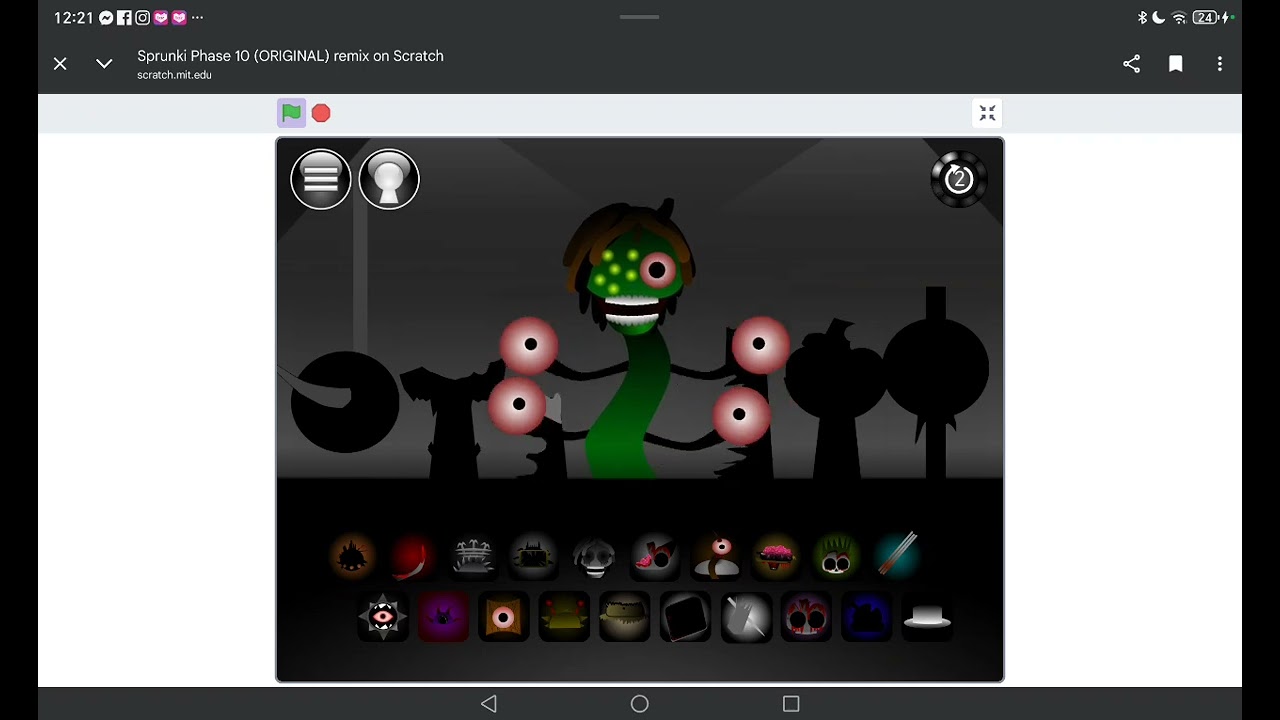The height and width of the screenshot is (720, 1280).
Task: Stop the project with the red stop sign
Action: (x=321, y=113)
